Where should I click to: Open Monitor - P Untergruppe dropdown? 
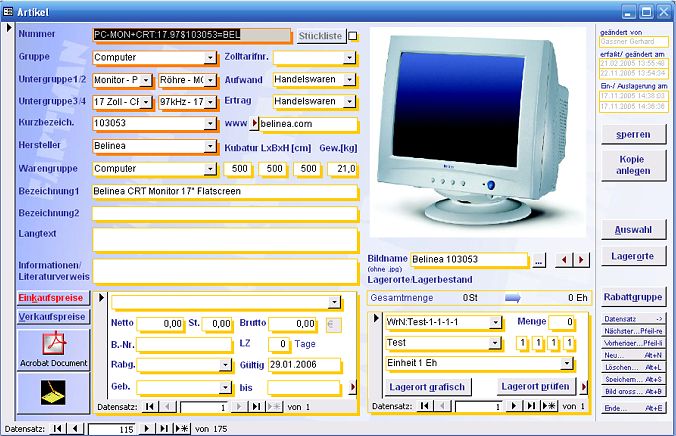[146, 80]
